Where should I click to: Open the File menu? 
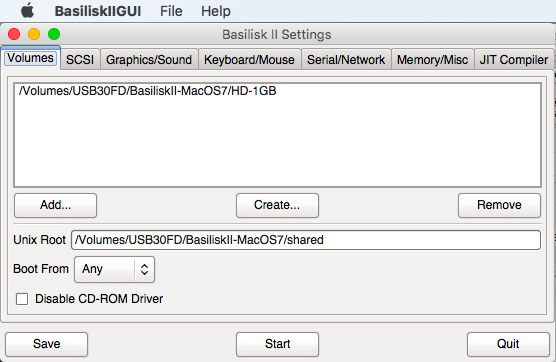171,11
